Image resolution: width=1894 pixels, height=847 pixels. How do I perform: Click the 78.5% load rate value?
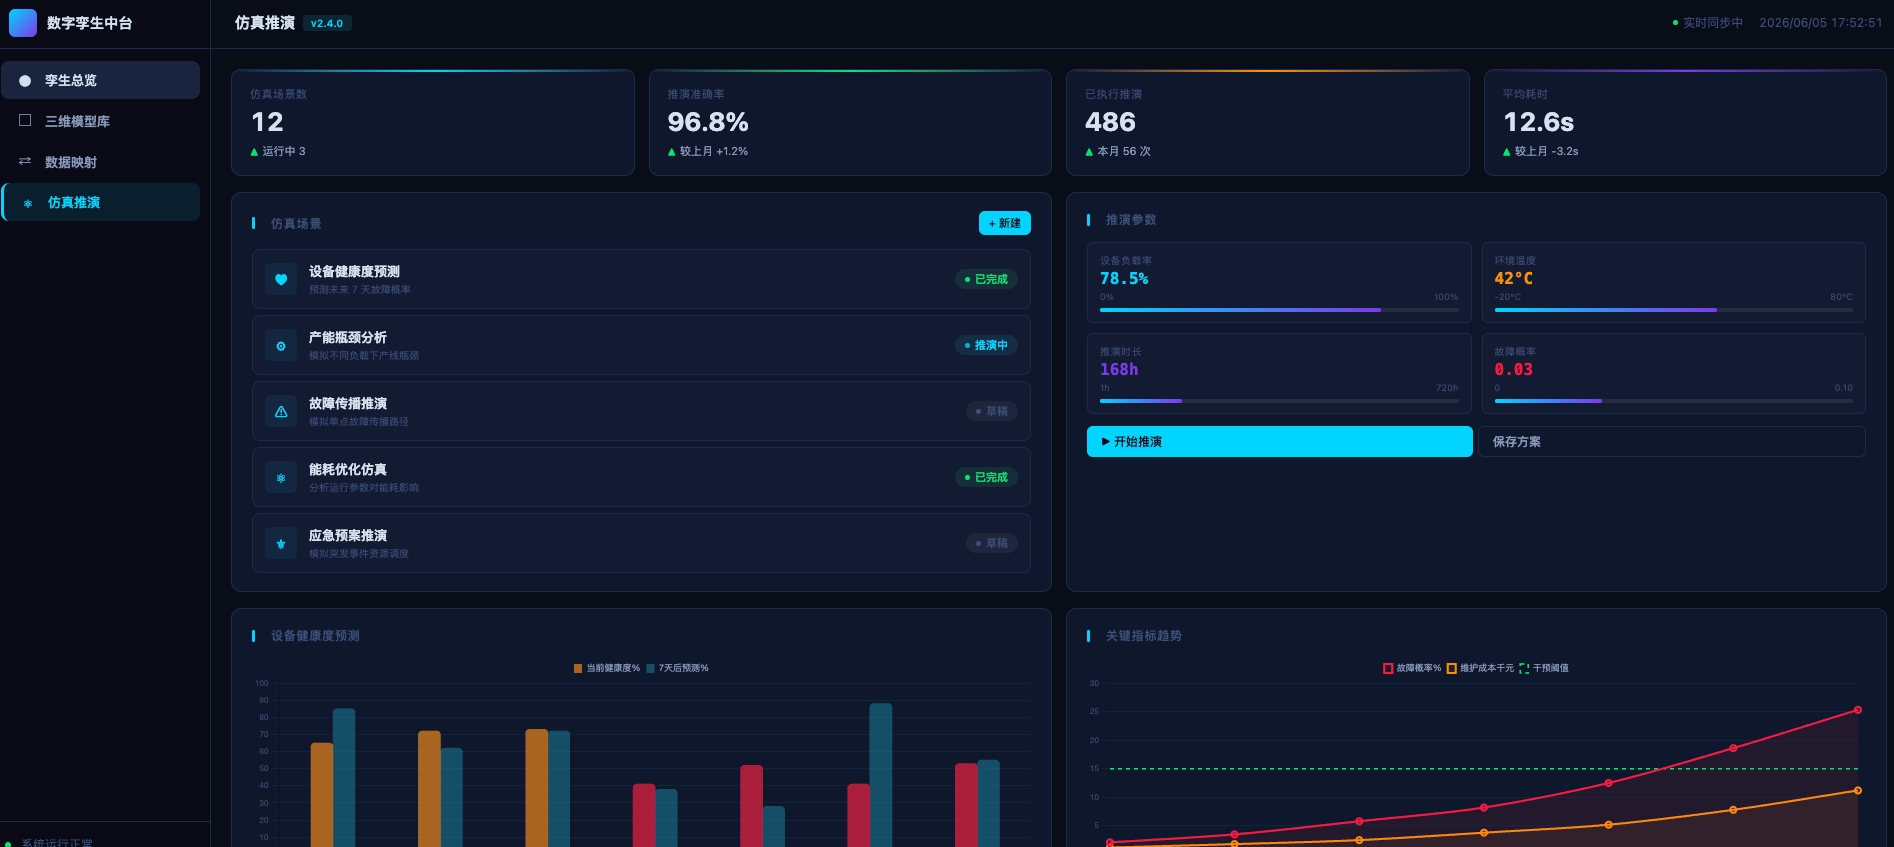[x=1124, y=279]
